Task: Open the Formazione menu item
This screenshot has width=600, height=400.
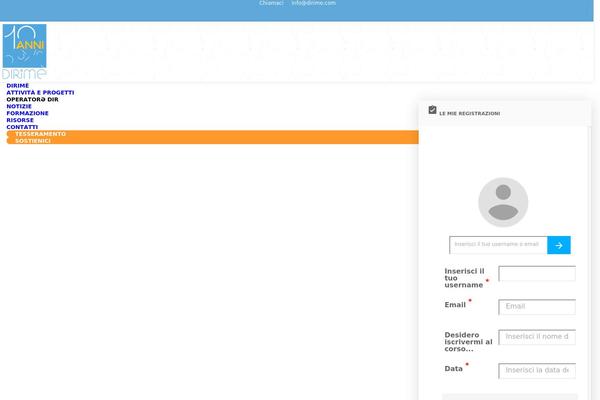Action: (28, 113)
